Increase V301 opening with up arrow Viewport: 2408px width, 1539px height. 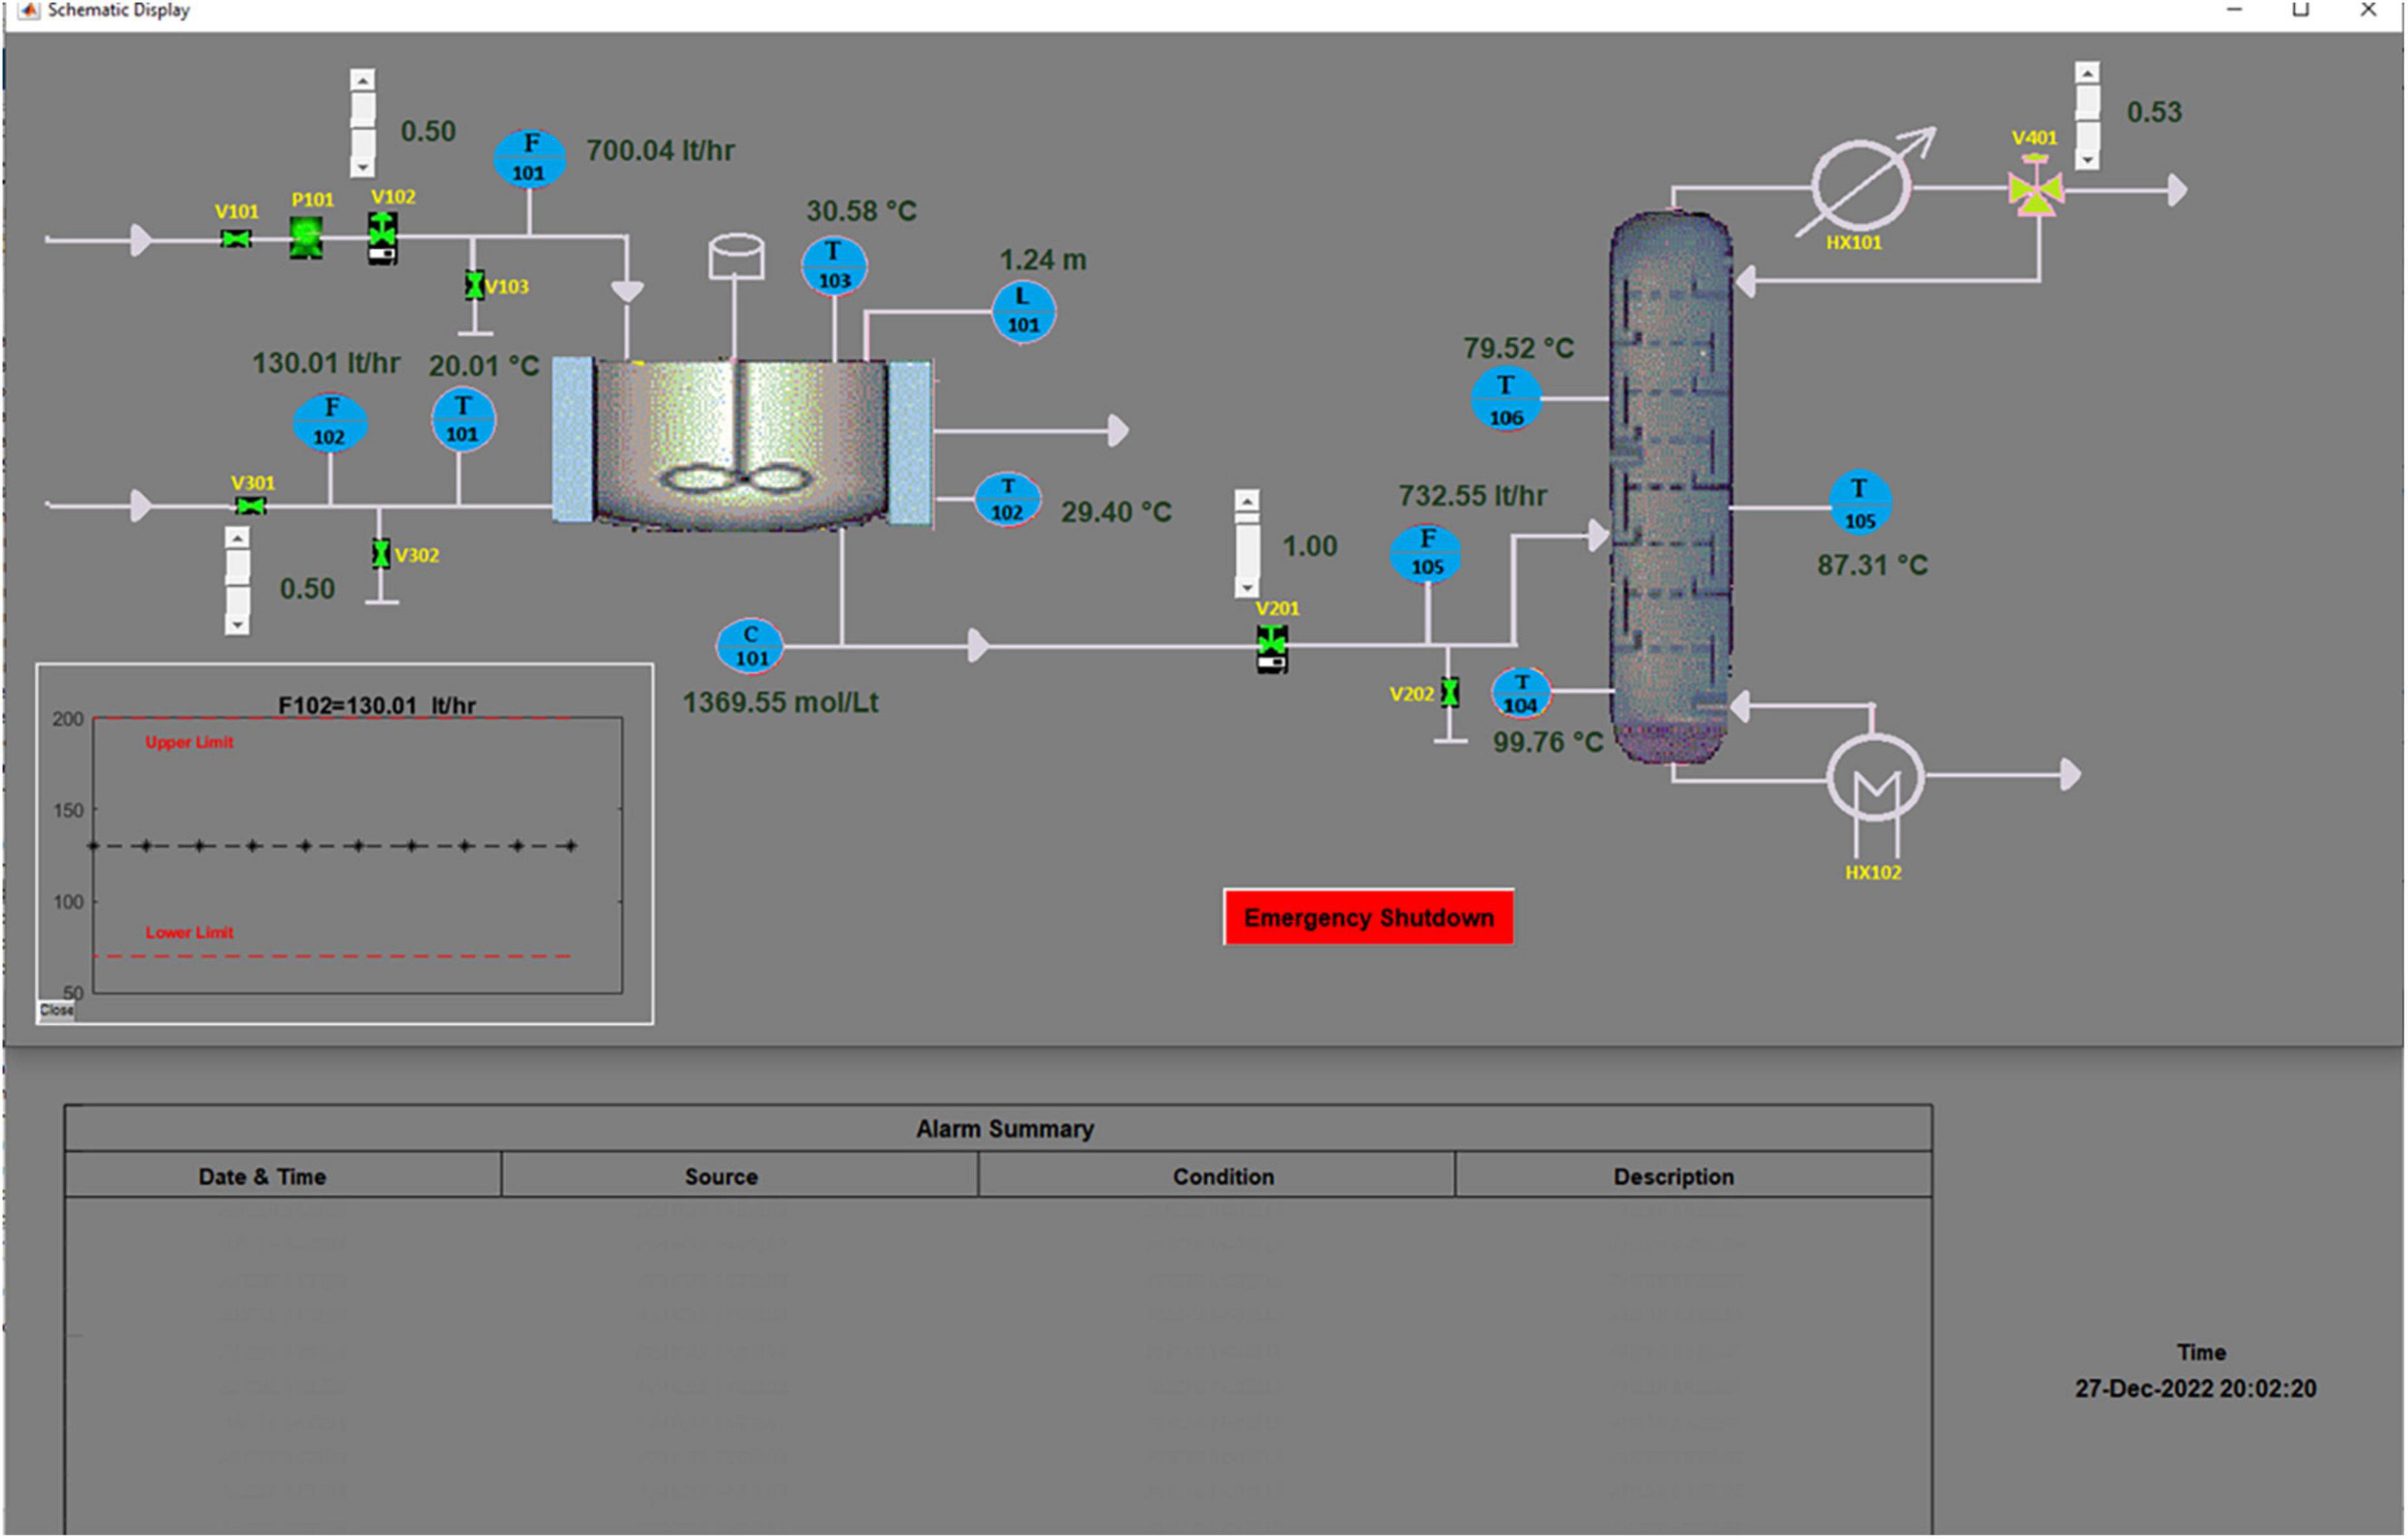click(237, 538)
